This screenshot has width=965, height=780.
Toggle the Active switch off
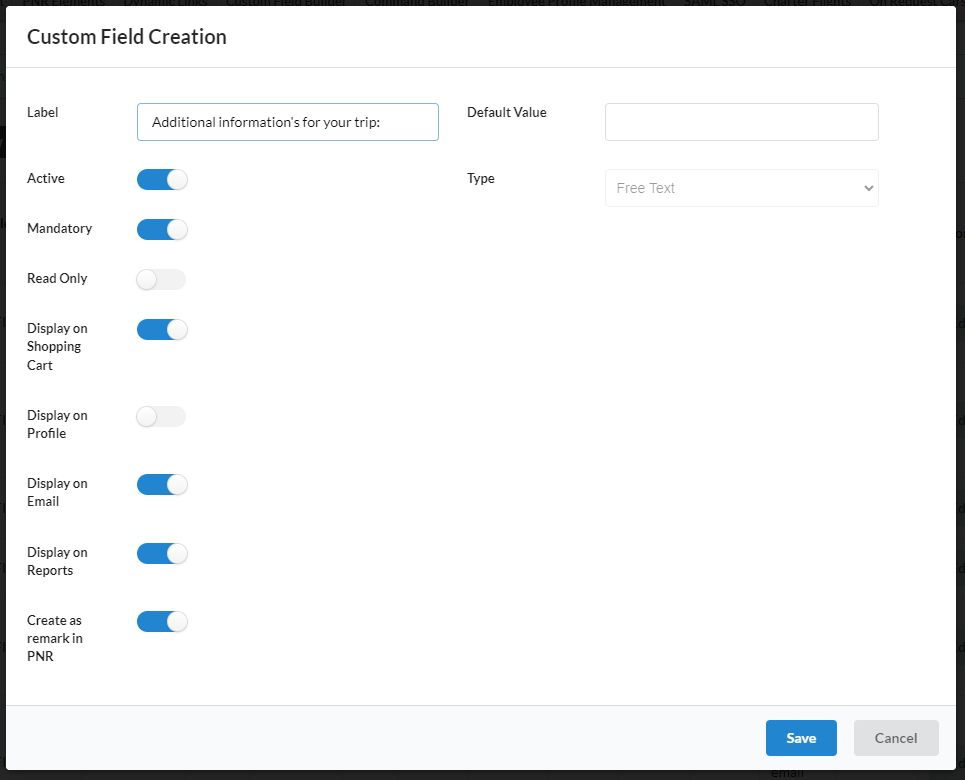click(162, 180)
